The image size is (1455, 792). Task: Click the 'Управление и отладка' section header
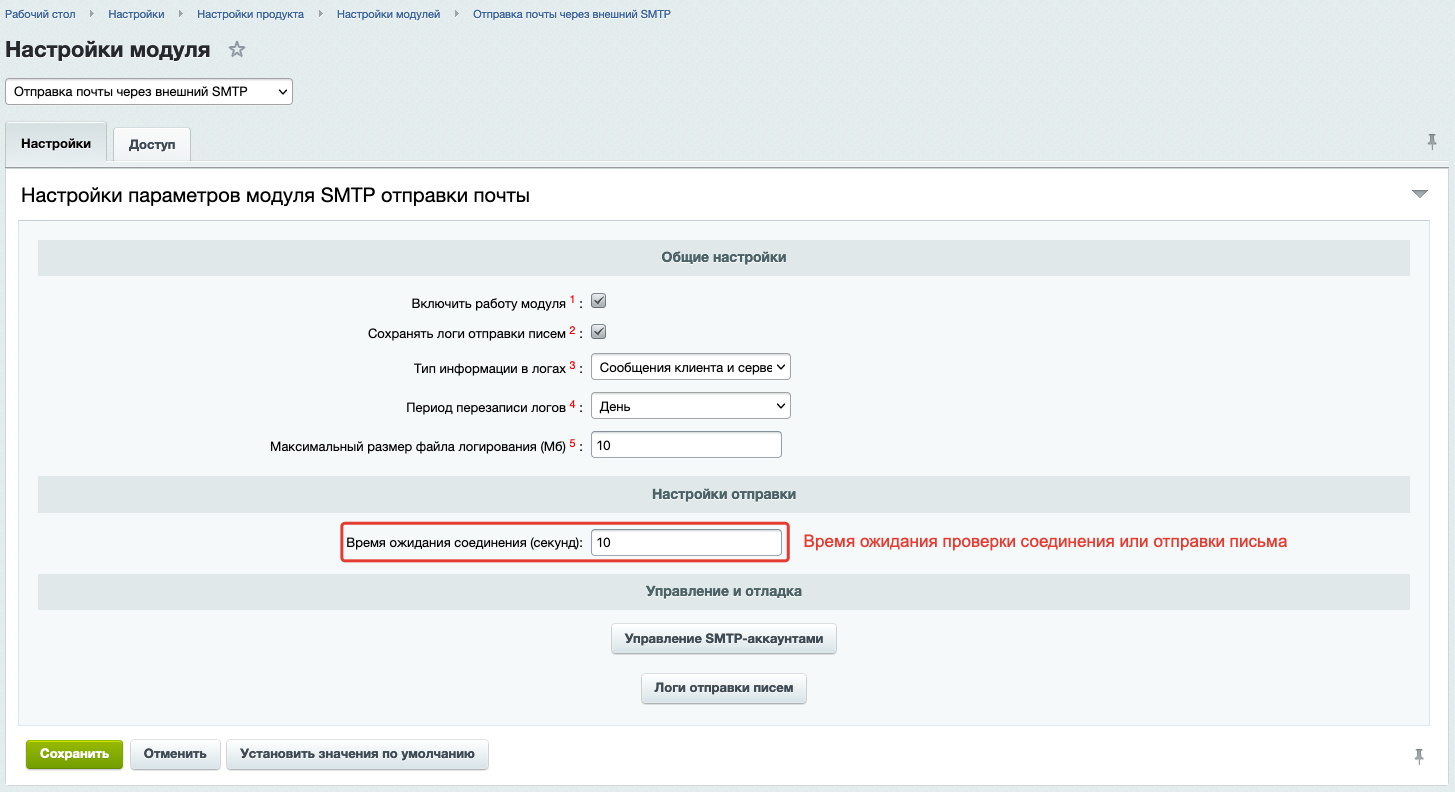point(724,591)
